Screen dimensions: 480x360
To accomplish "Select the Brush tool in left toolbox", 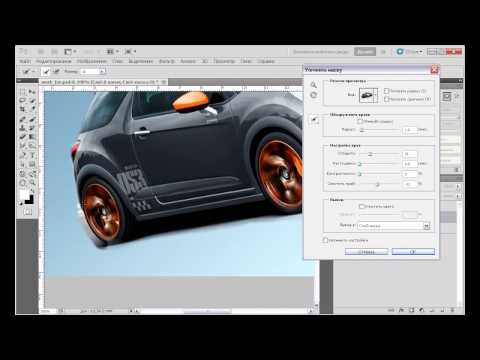I will (32, 119).
